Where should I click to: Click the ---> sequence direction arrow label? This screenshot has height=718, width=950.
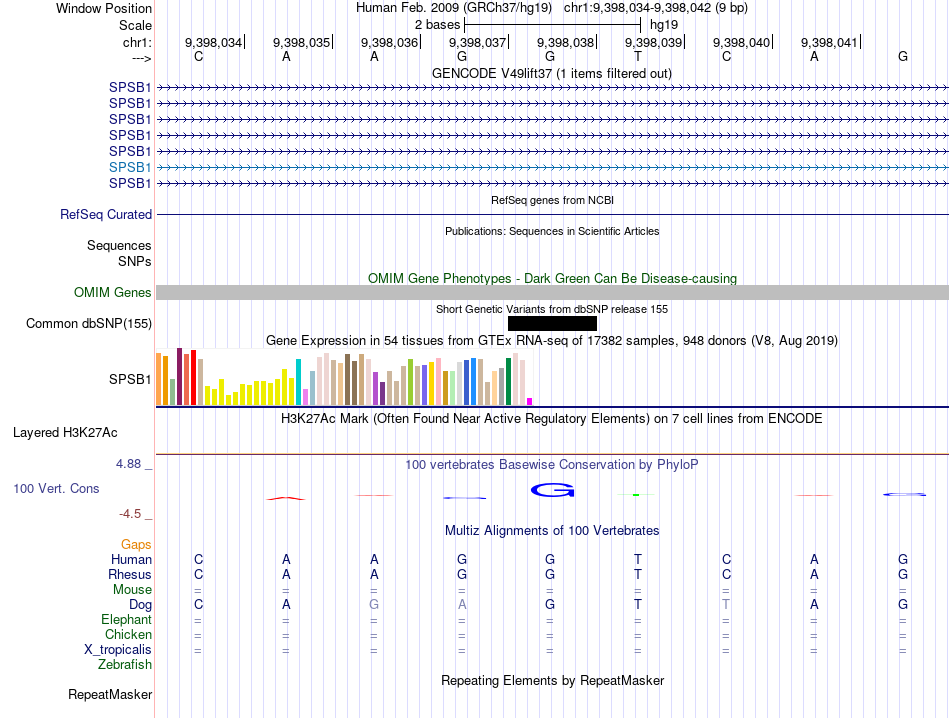(x=142, y=58)
